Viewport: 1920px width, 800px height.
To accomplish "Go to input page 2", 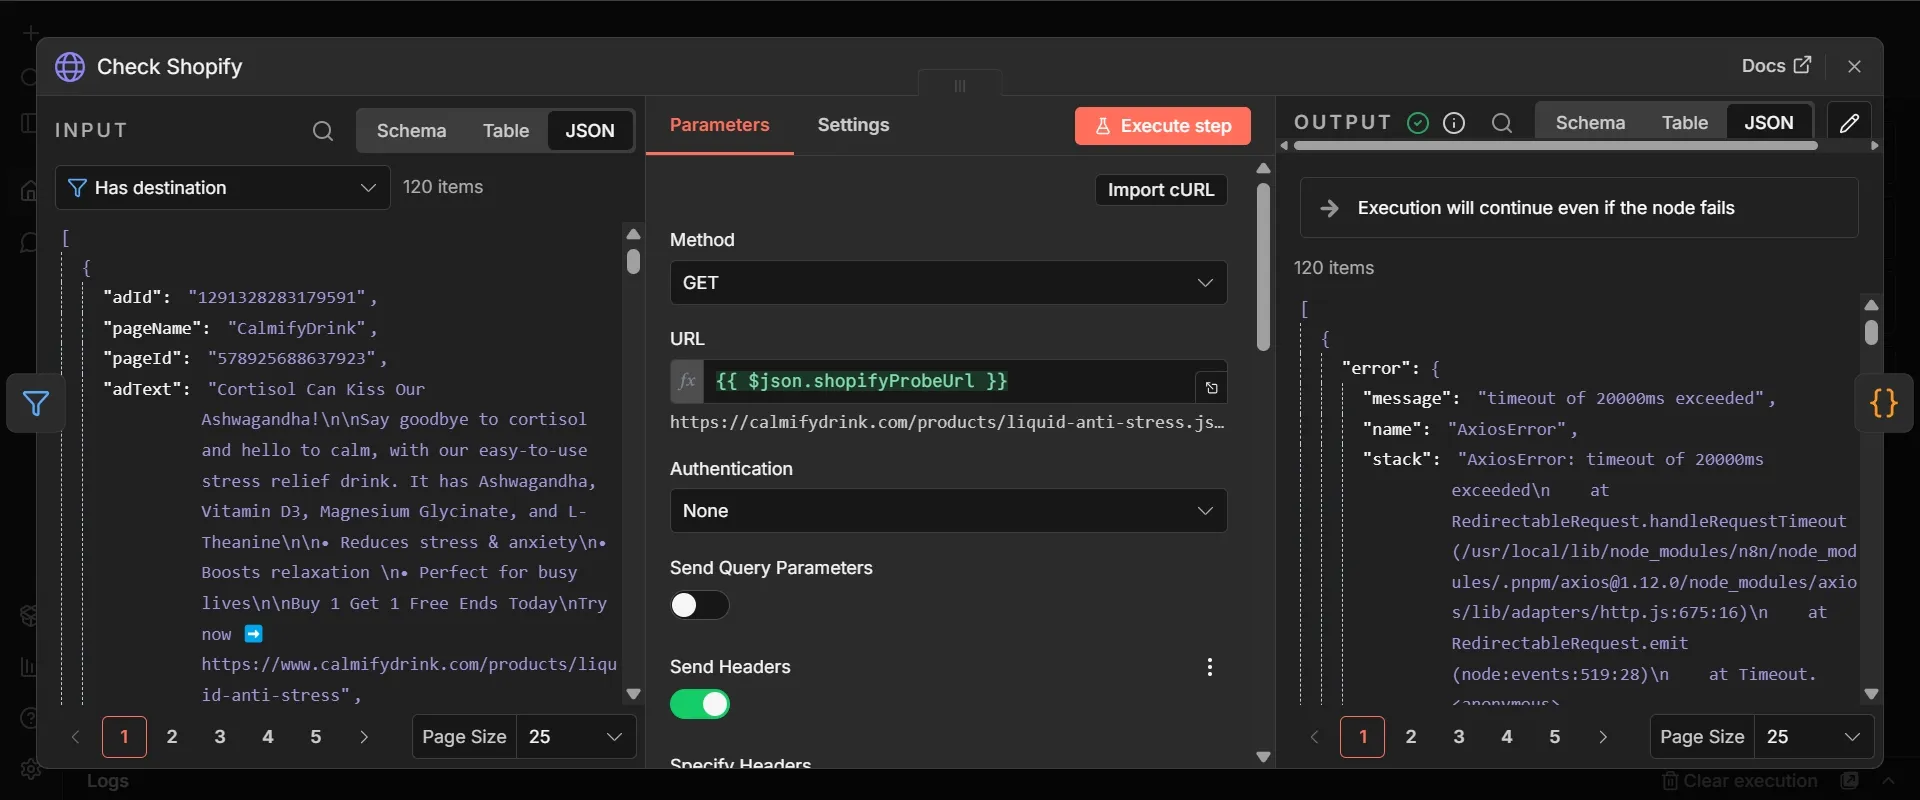I will pyautogui.click(x=172, y=737).
